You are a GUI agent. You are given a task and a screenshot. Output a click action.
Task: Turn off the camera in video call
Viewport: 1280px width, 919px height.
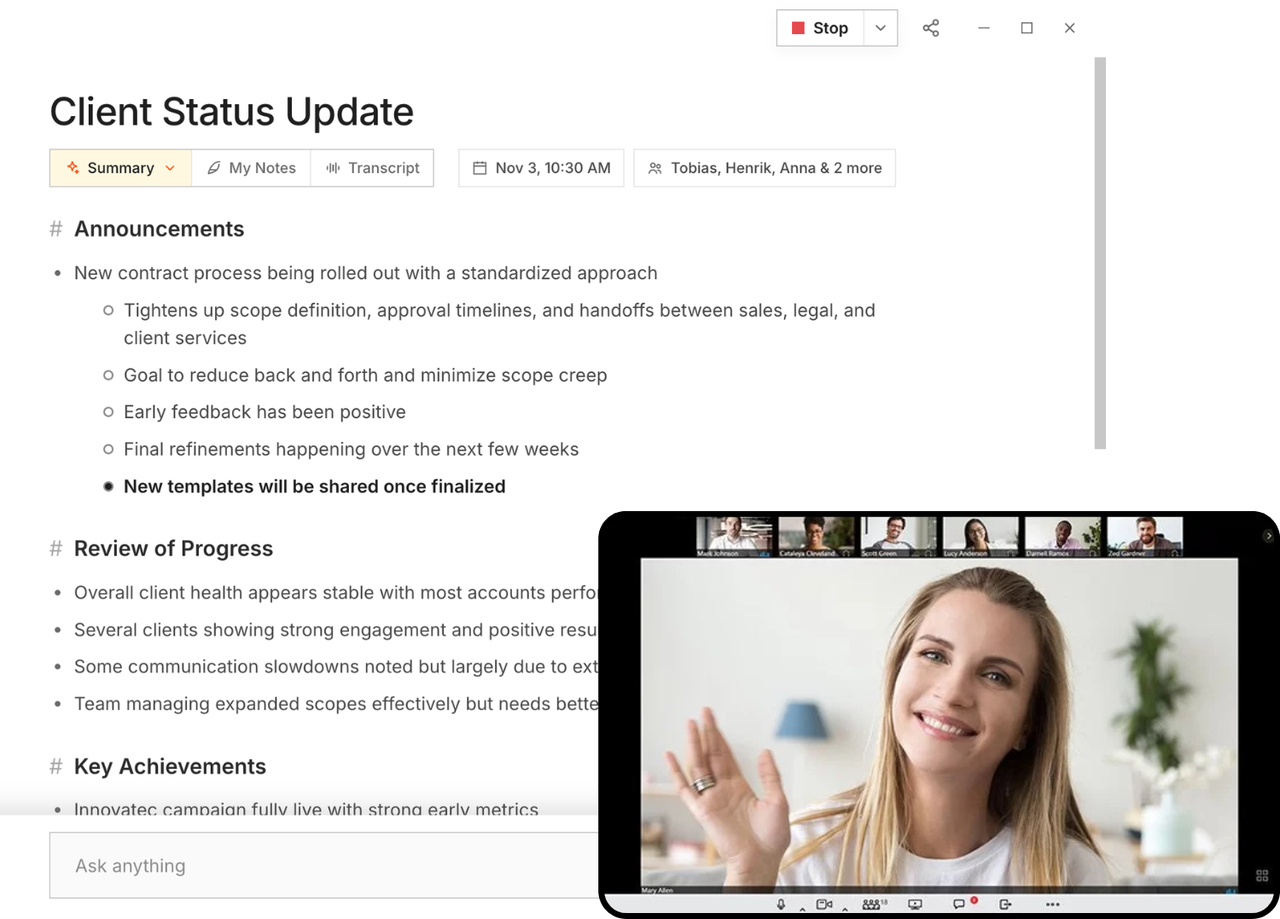click(824, 904)
